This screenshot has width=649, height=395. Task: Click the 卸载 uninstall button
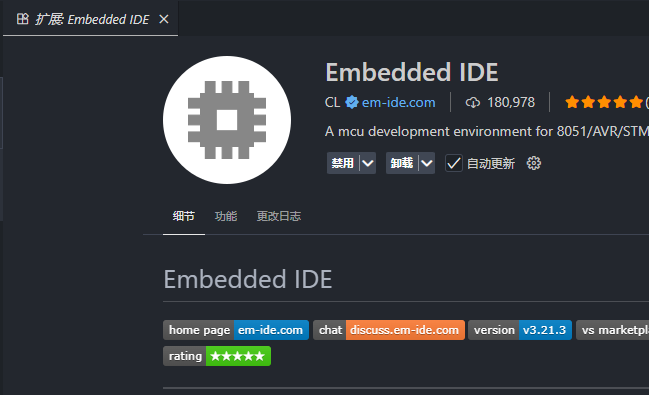pyautogui.click(x=402, y=163)
